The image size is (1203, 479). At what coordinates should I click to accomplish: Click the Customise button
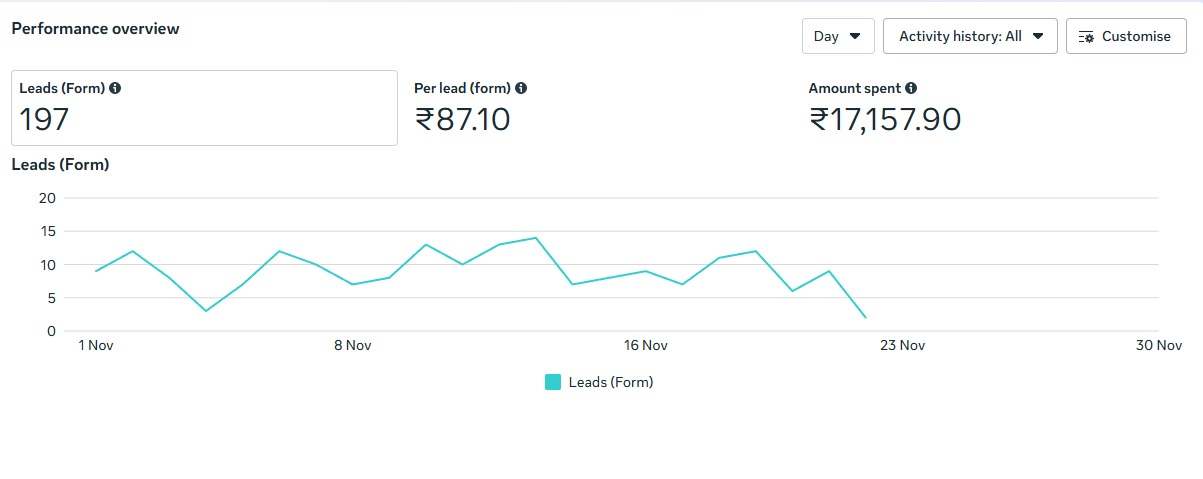point(1126,36)
